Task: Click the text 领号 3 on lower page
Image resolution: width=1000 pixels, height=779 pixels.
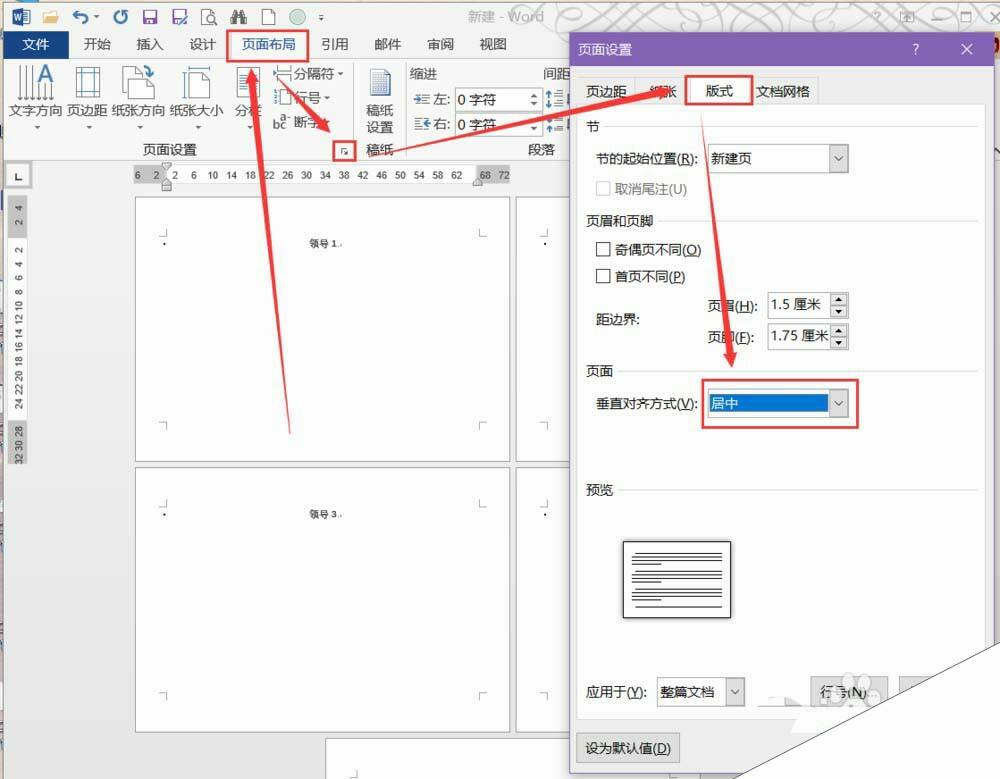Action: [325, 514]
